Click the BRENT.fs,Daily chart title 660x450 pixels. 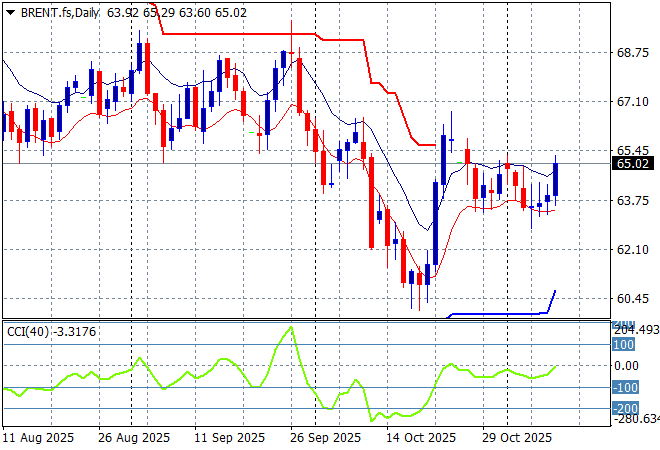[x=62, y=10]
